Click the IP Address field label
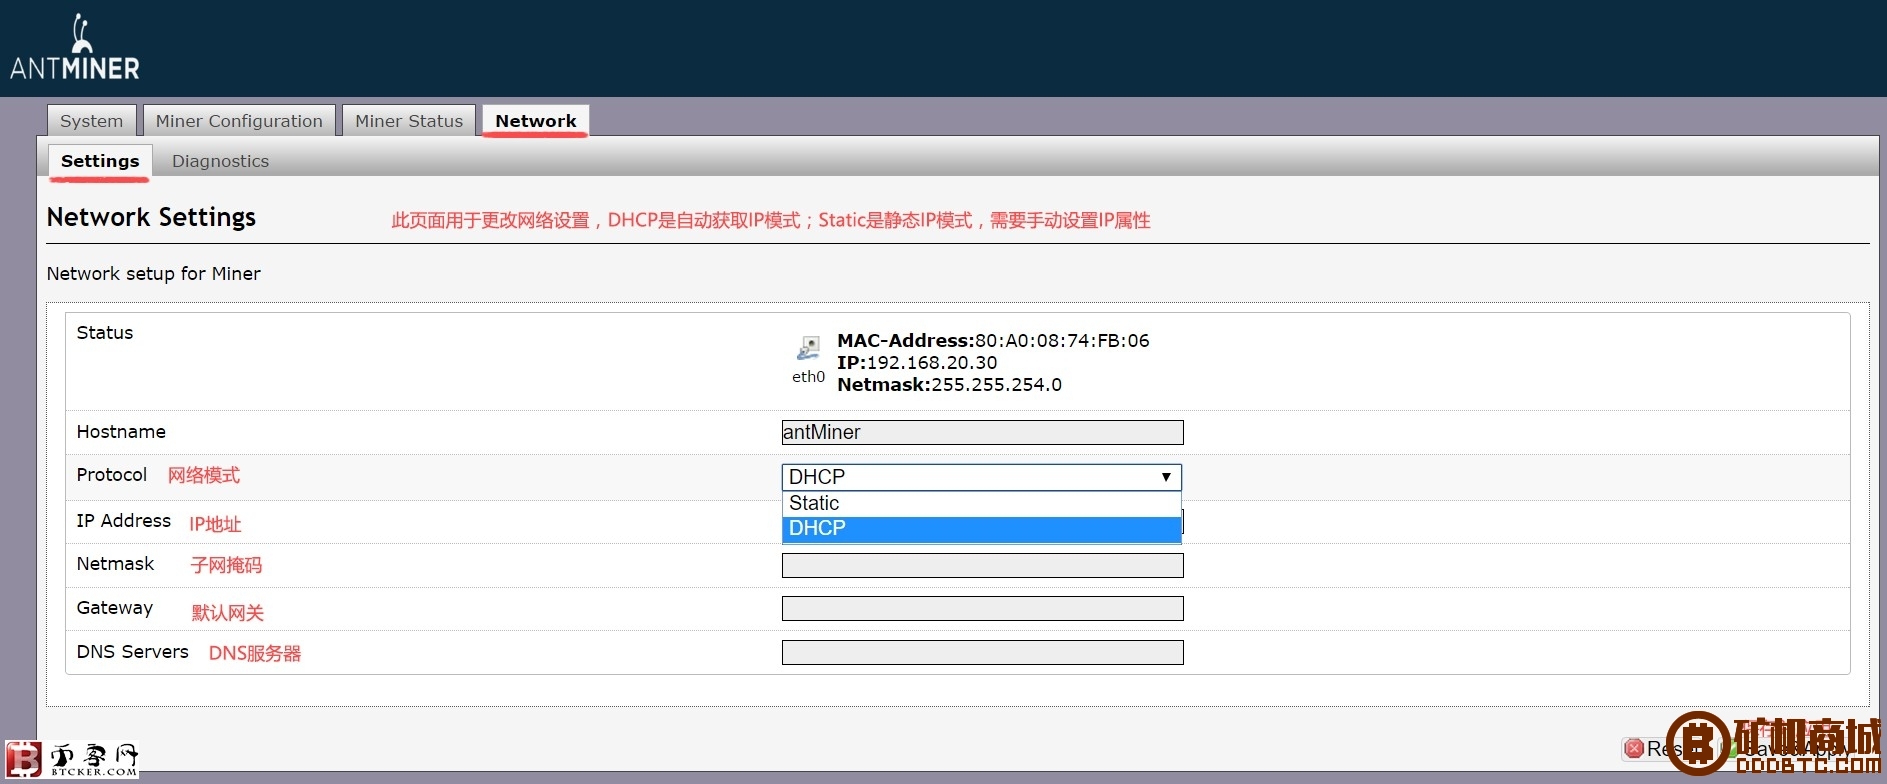1887x784 pixels. (x=123, y=521)
